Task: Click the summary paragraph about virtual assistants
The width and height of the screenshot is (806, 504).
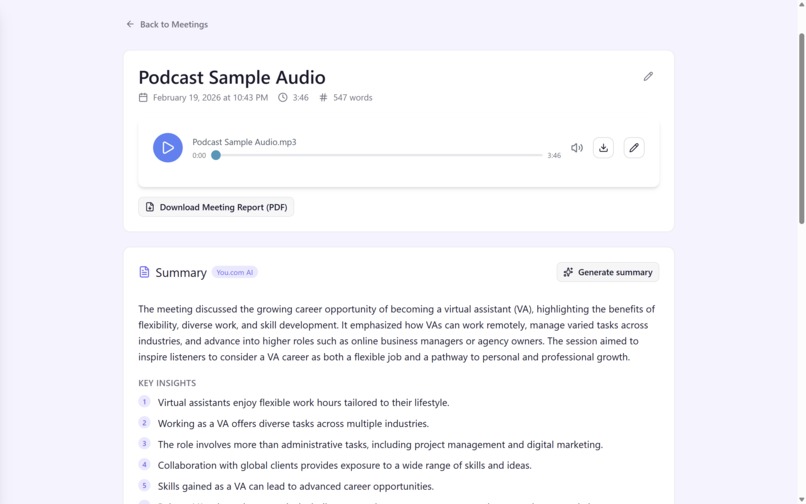Action: (x=396, y=333)
